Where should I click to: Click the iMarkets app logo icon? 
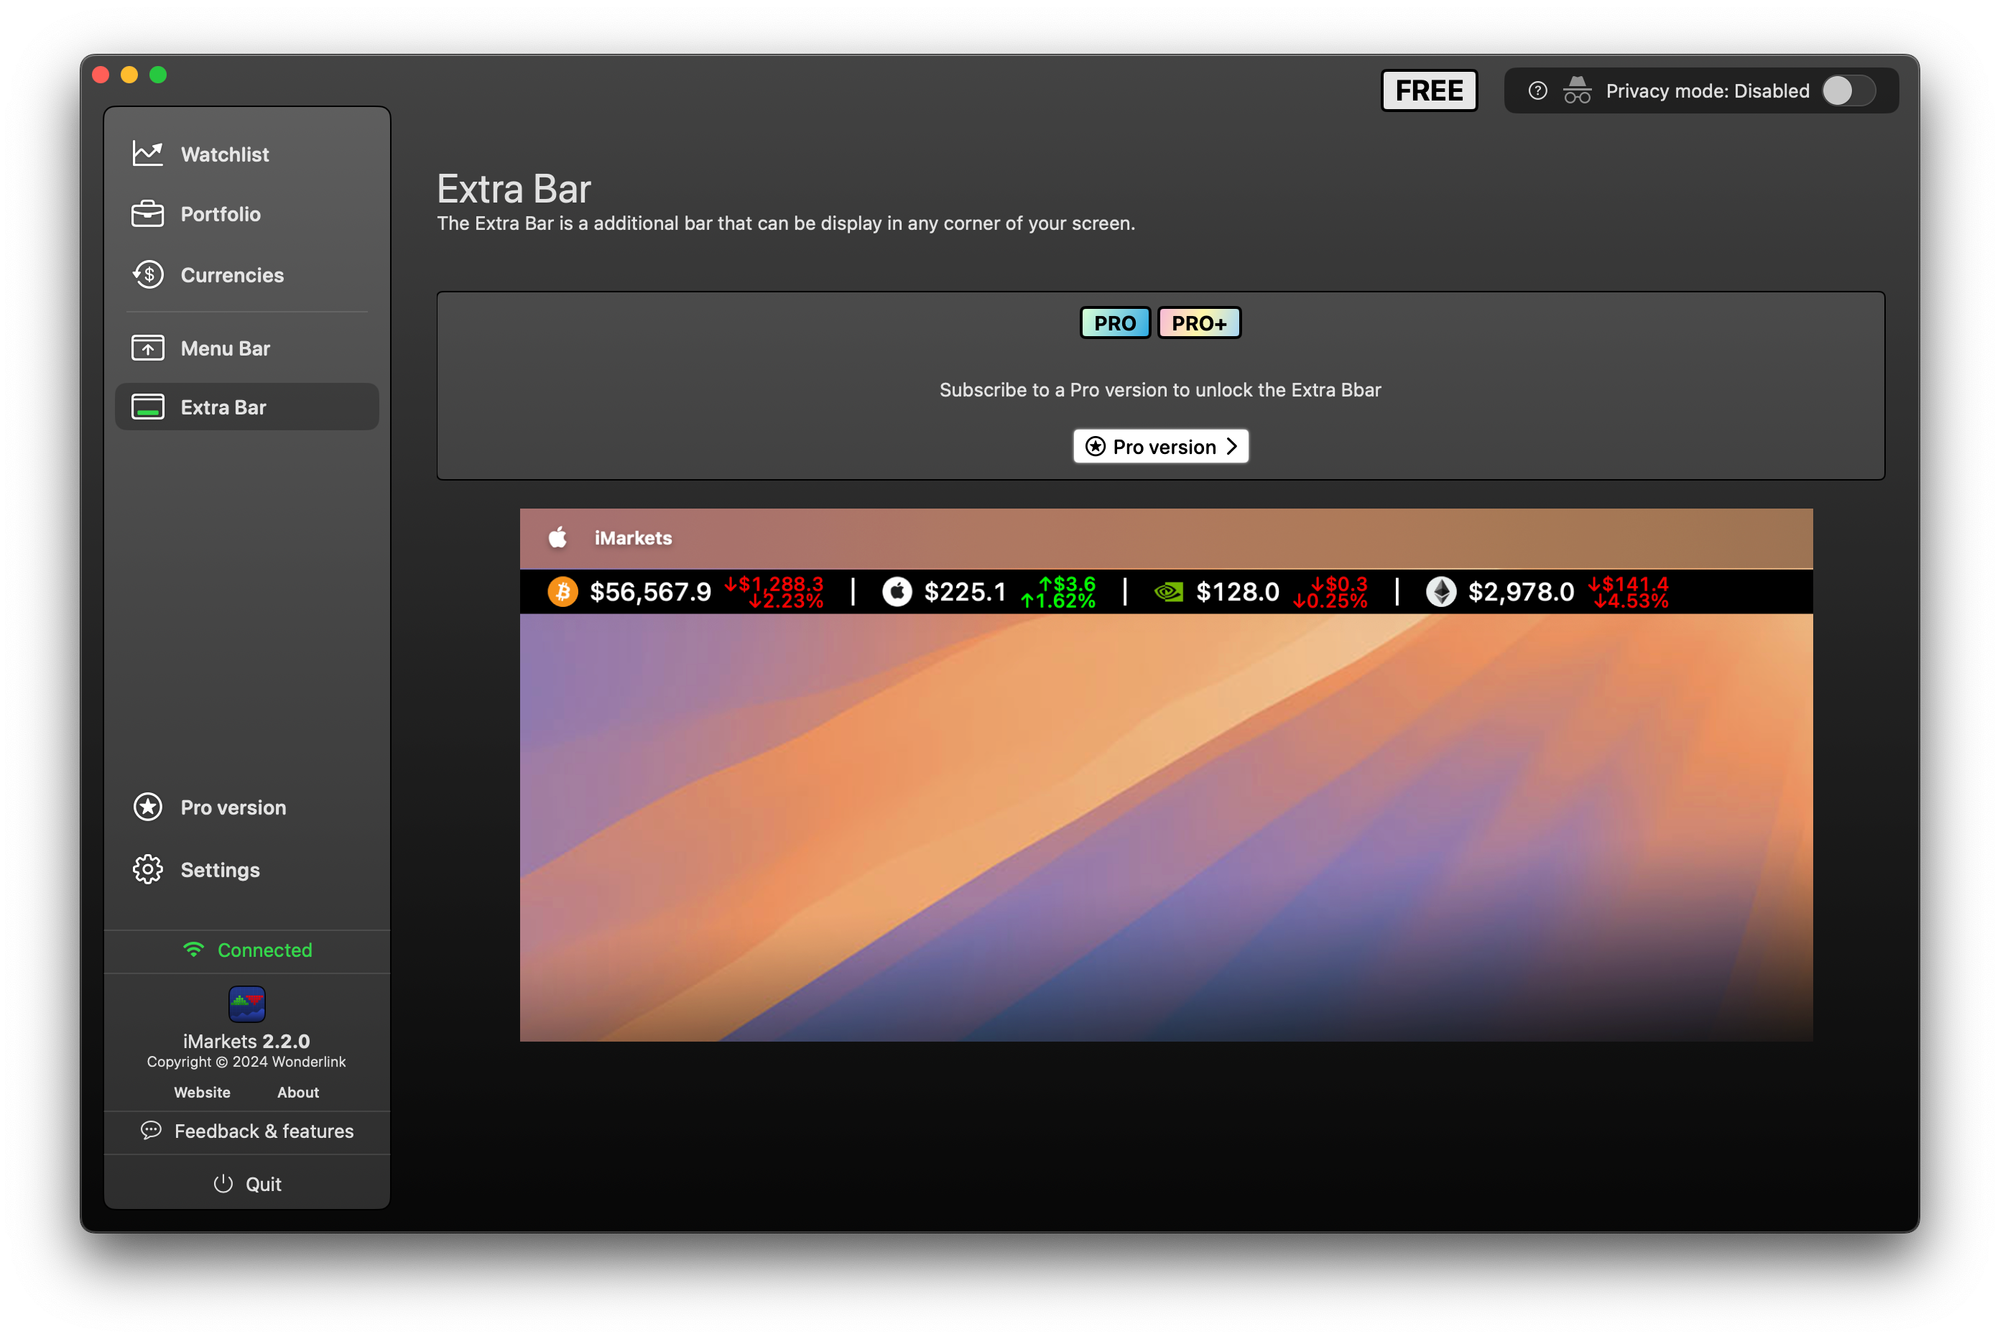pos(247,1004)
